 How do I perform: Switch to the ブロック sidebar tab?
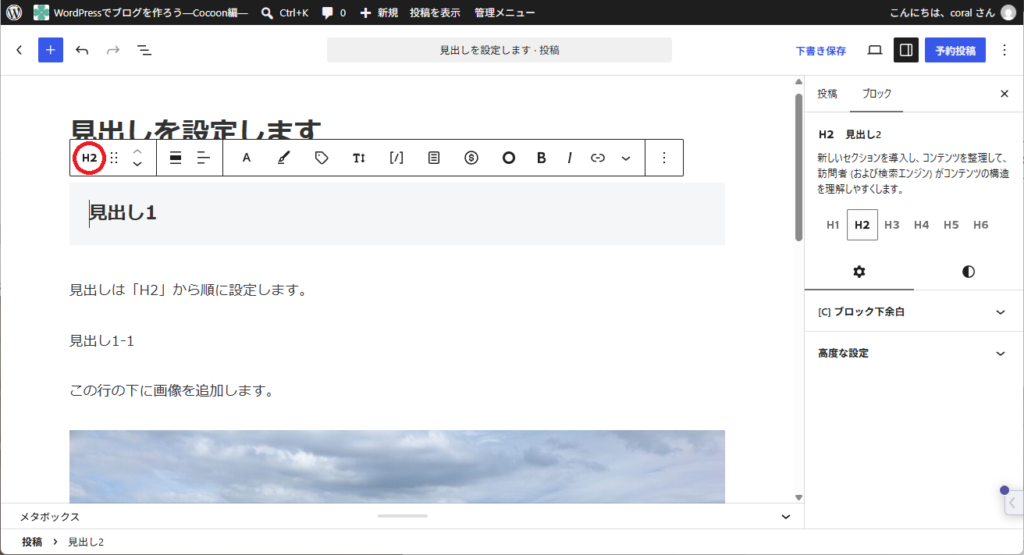click(x=876, y=94)
